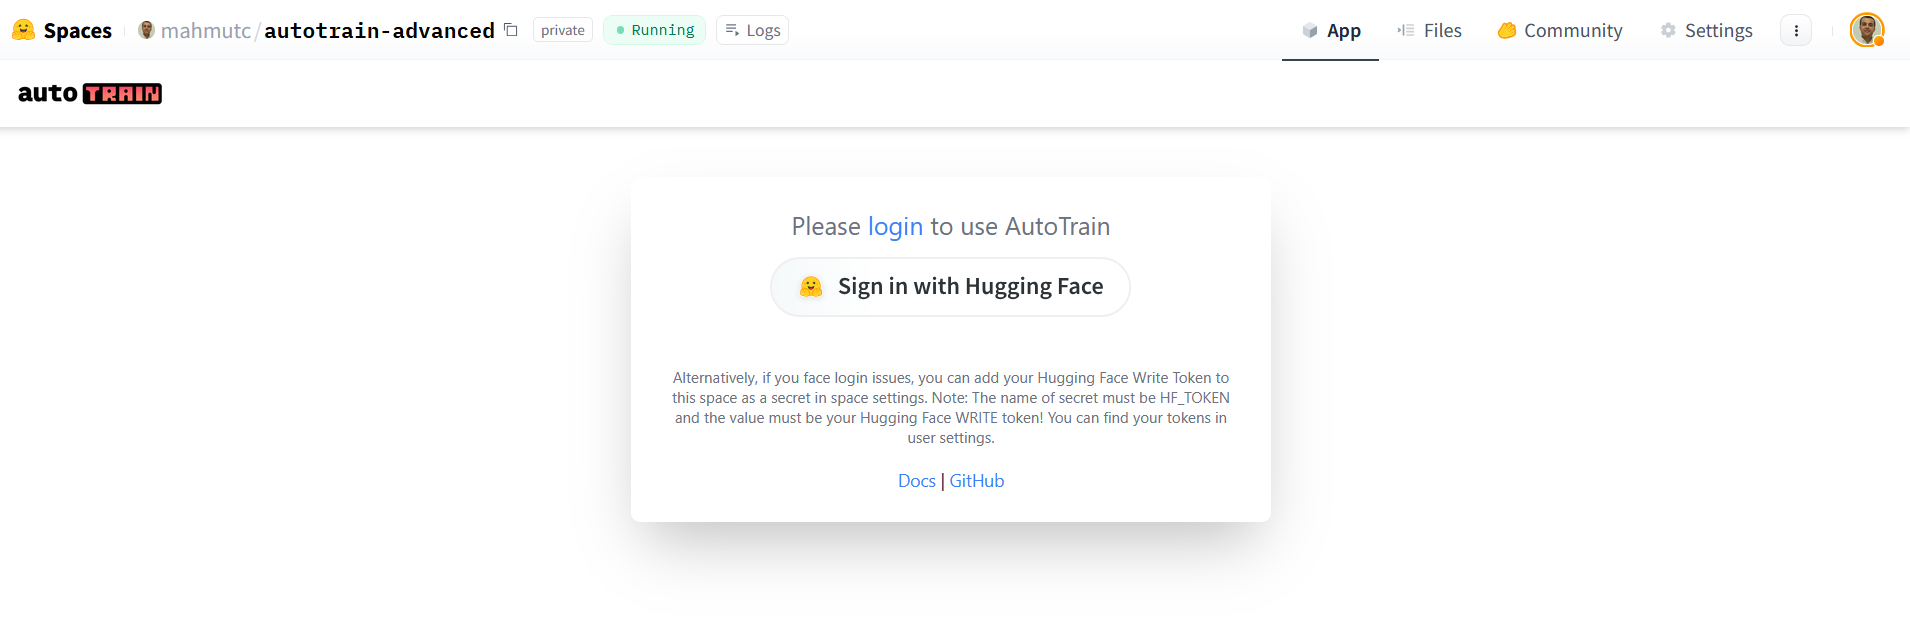Click the user profile avatar top right

click(x=1866, y=30)
